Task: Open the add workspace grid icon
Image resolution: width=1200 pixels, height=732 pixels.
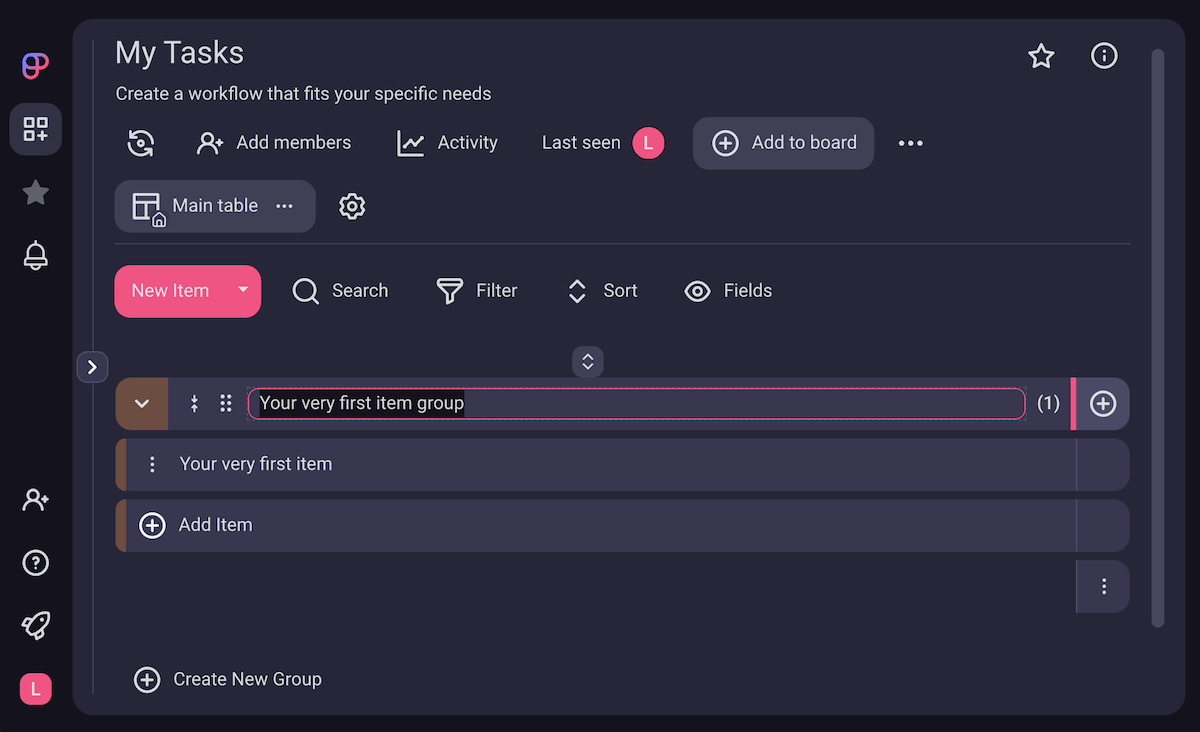Action: [36, 129]
